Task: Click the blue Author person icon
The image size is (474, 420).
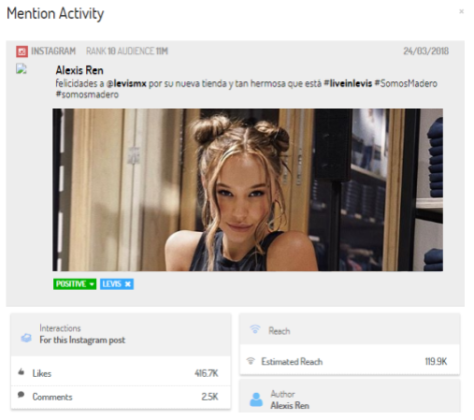Action: (256, 399)
